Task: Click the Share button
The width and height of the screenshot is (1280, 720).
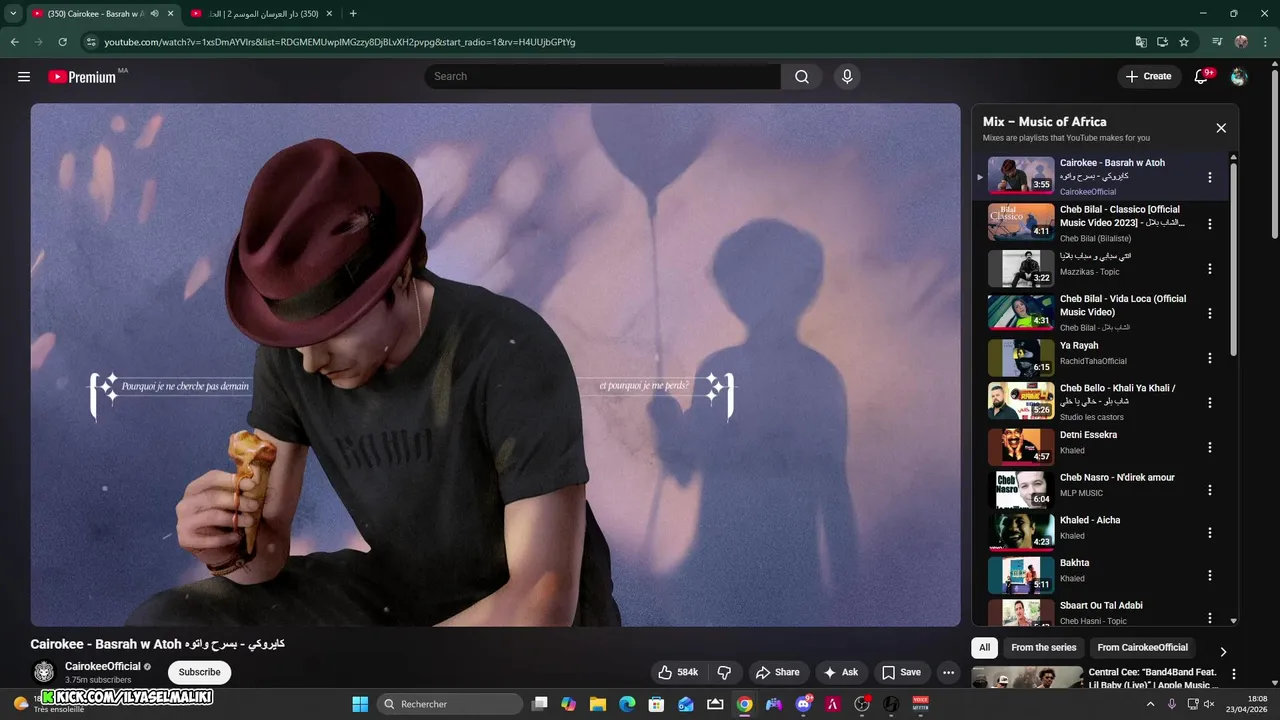Action: point(777,672)
